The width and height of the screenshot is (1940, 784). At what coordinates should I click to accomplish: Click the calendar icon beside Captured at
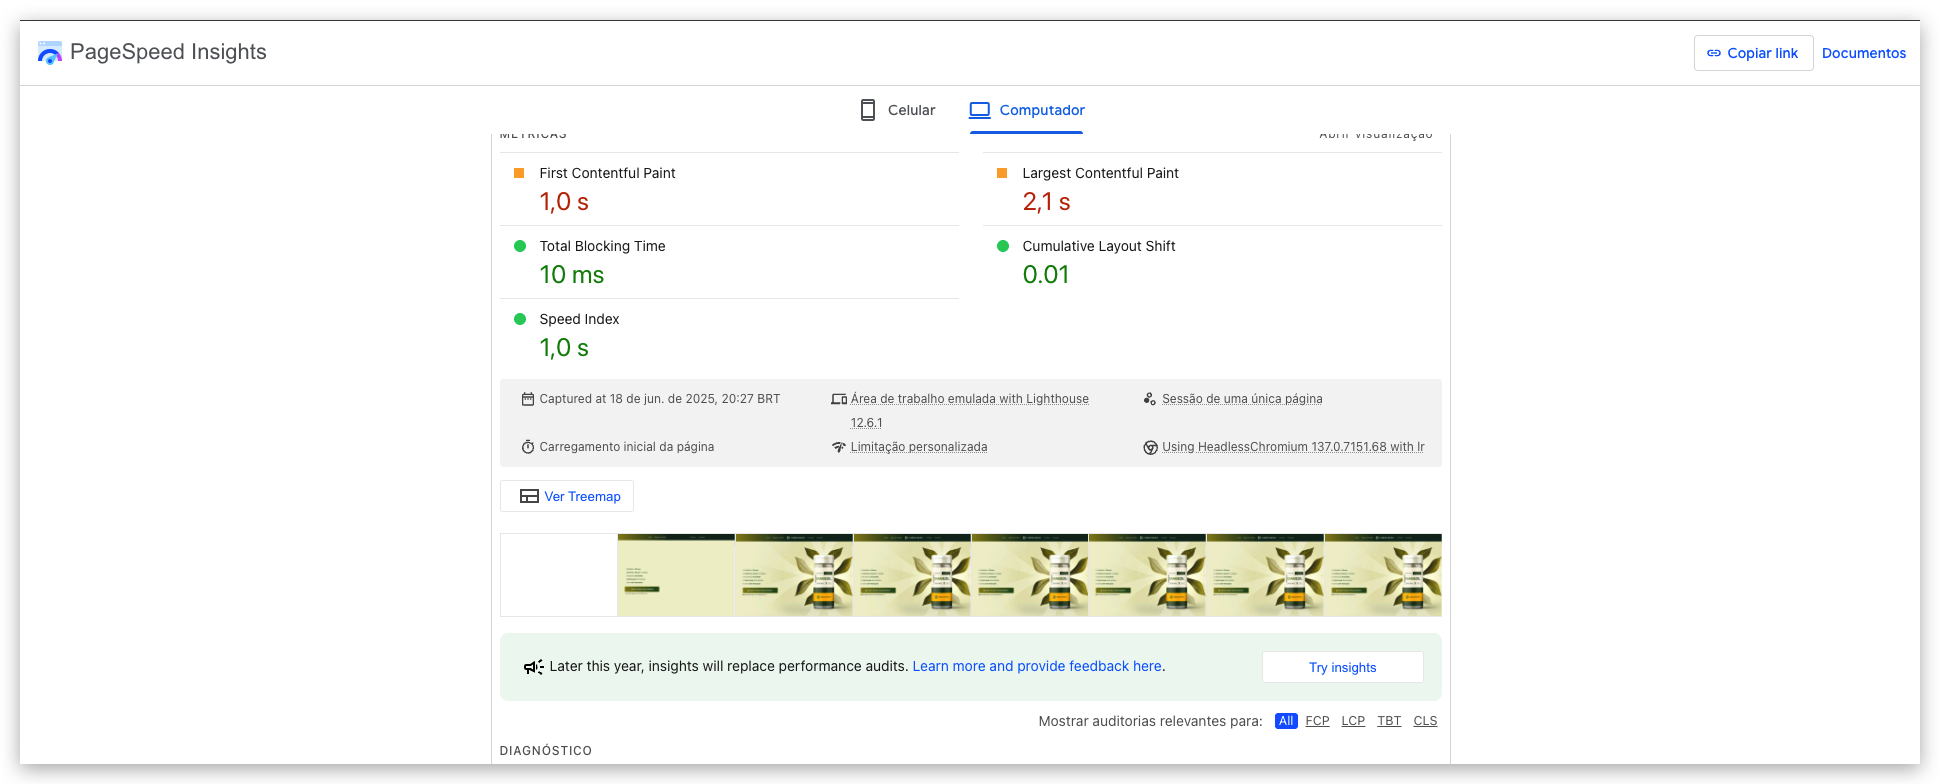pos(528,399)
